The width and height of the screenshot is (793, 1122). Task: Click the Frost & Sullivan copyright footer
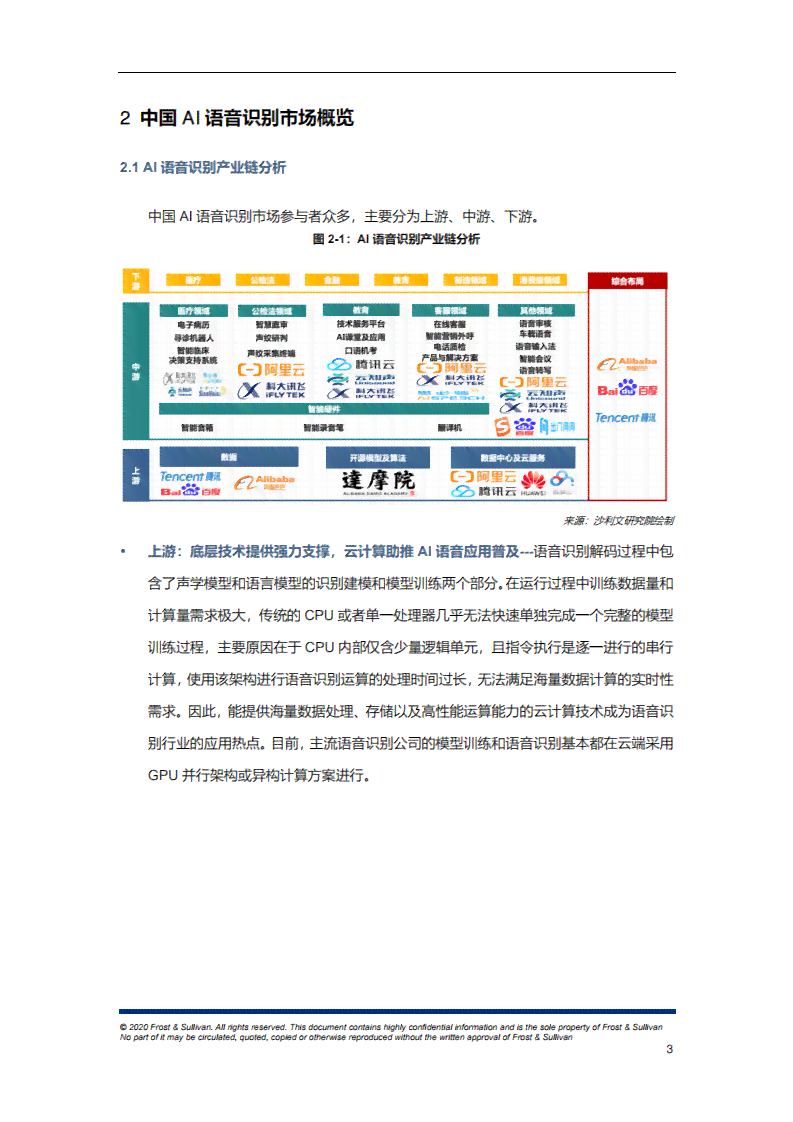pyautogui.click(x=391, y=1032)
